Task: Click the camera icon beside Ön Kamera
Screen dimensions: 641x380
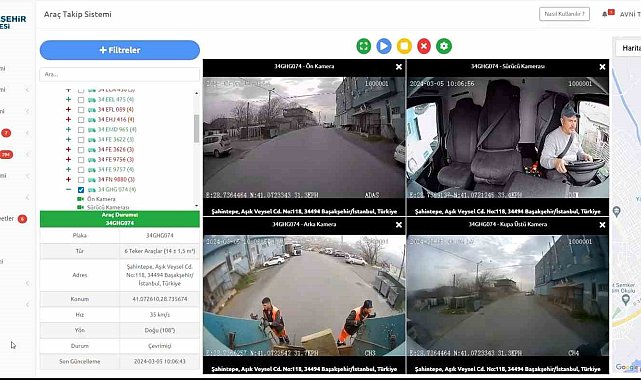Action: tap(81, 199)
